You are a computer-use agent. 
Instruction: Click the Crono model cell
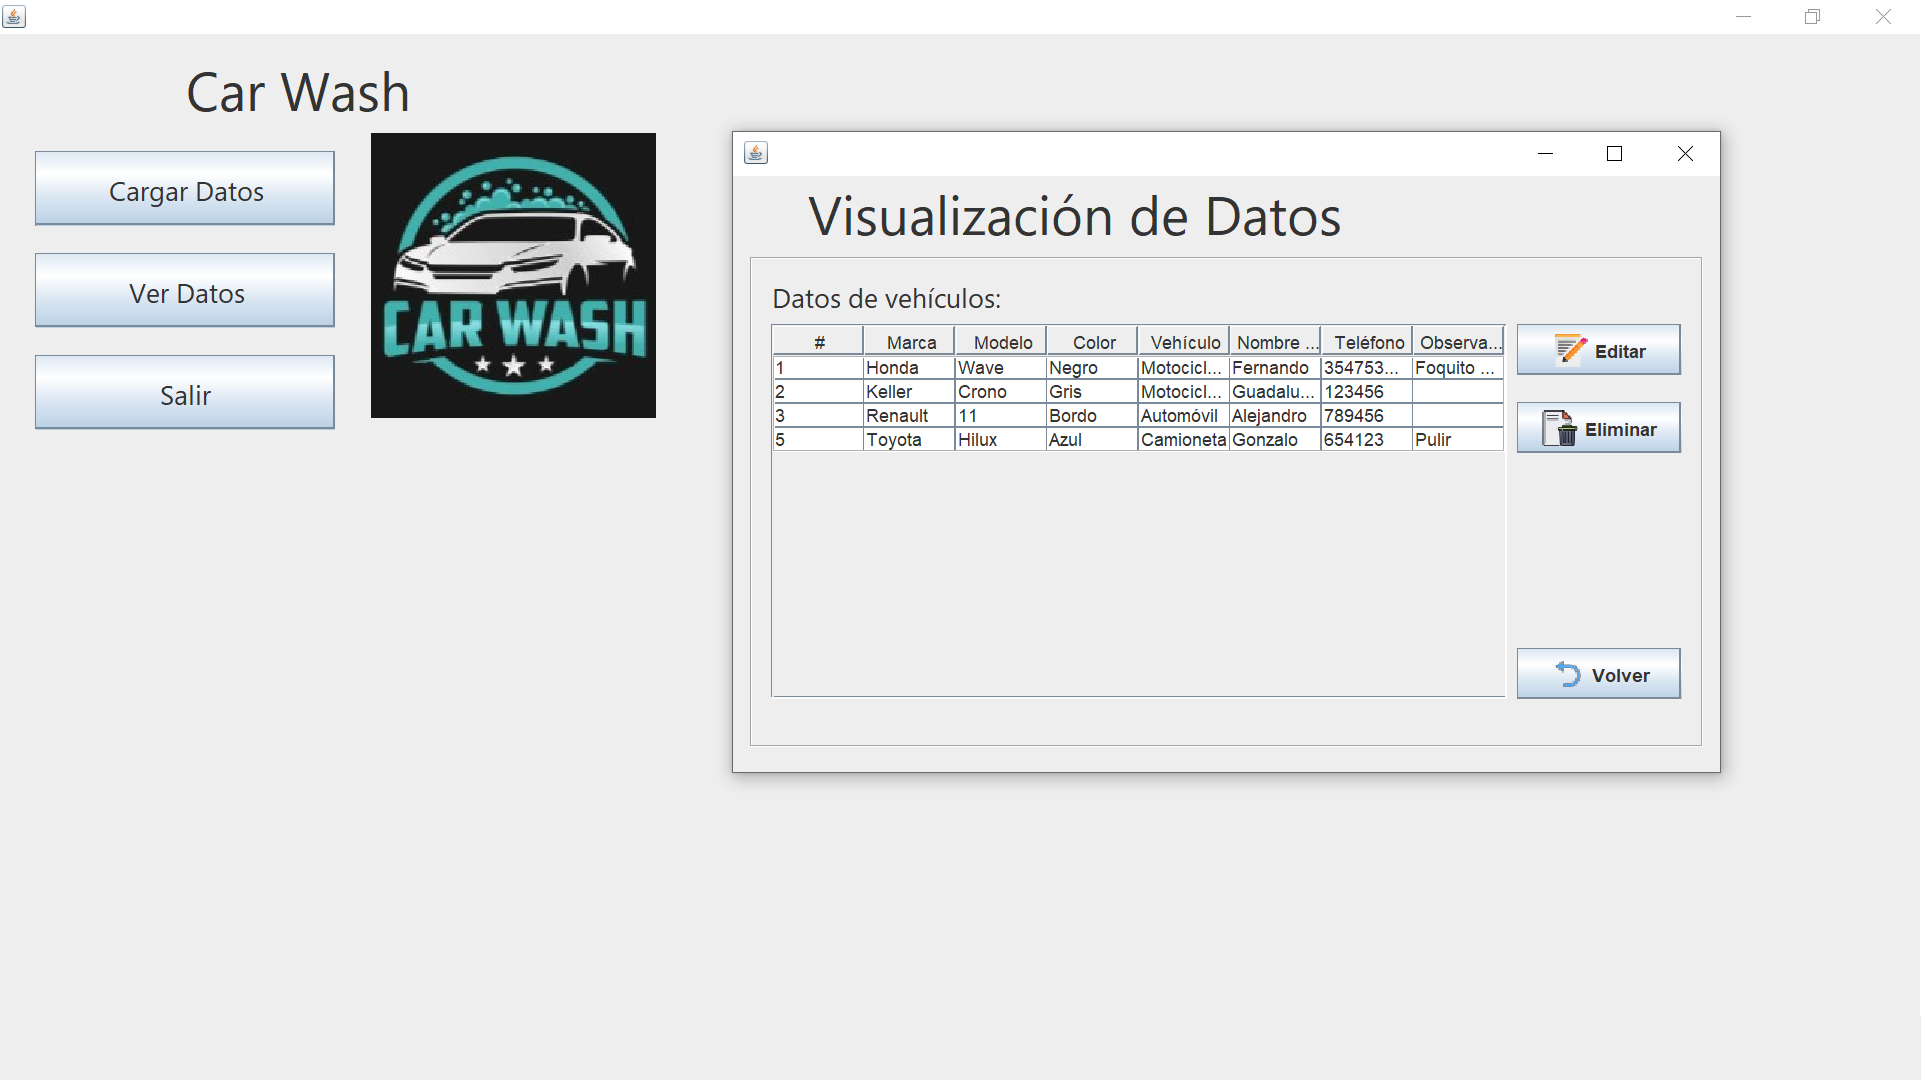[1001, 392]
